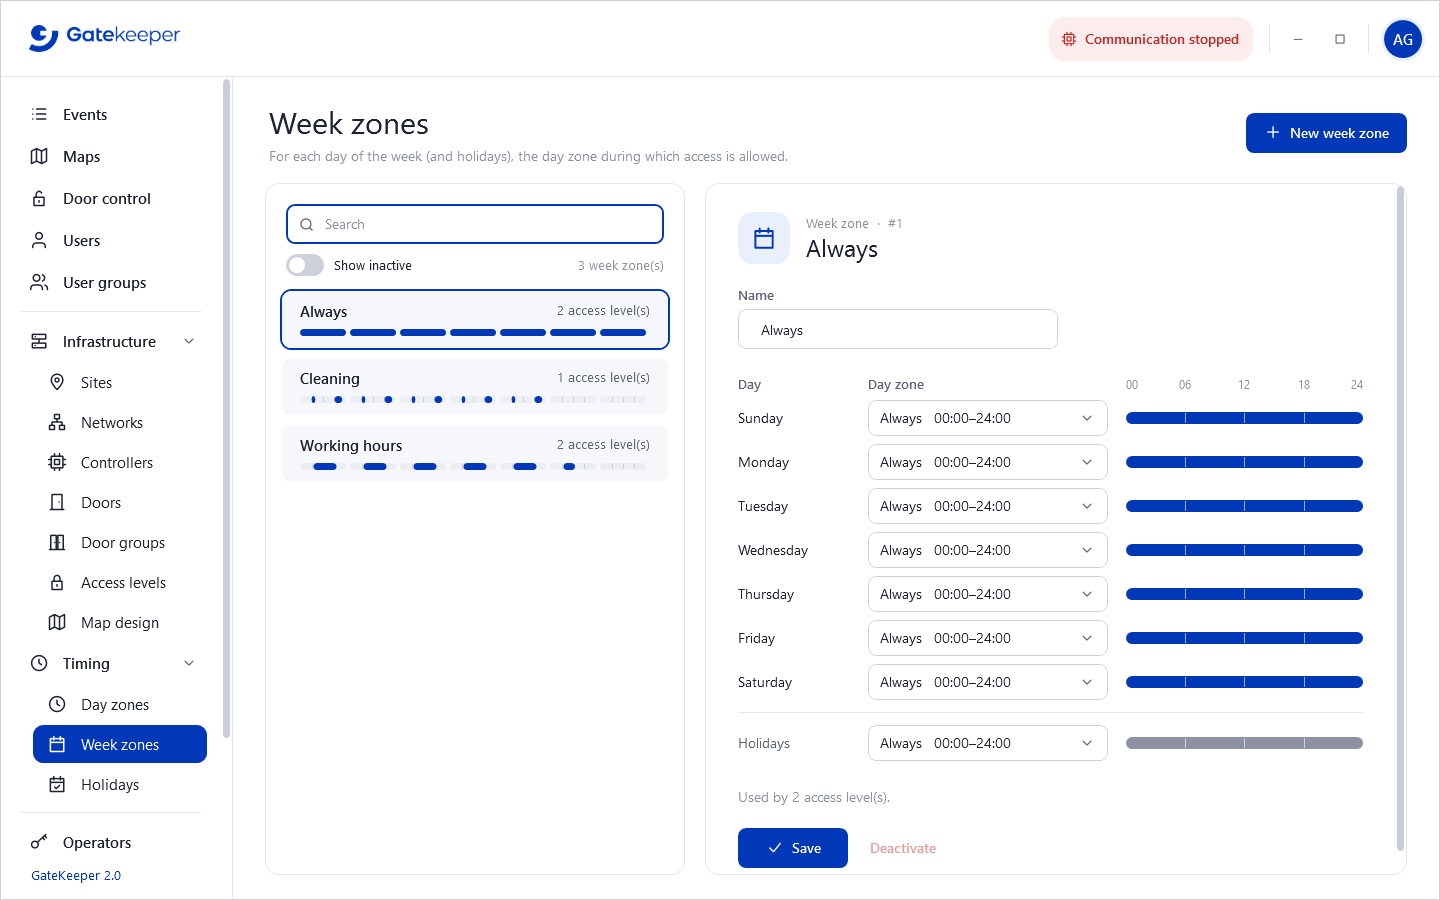Screen dimensions: 1440x900
Task: Click the AG user avatar
Action: pyautogui.click(x=1403, y=39)
